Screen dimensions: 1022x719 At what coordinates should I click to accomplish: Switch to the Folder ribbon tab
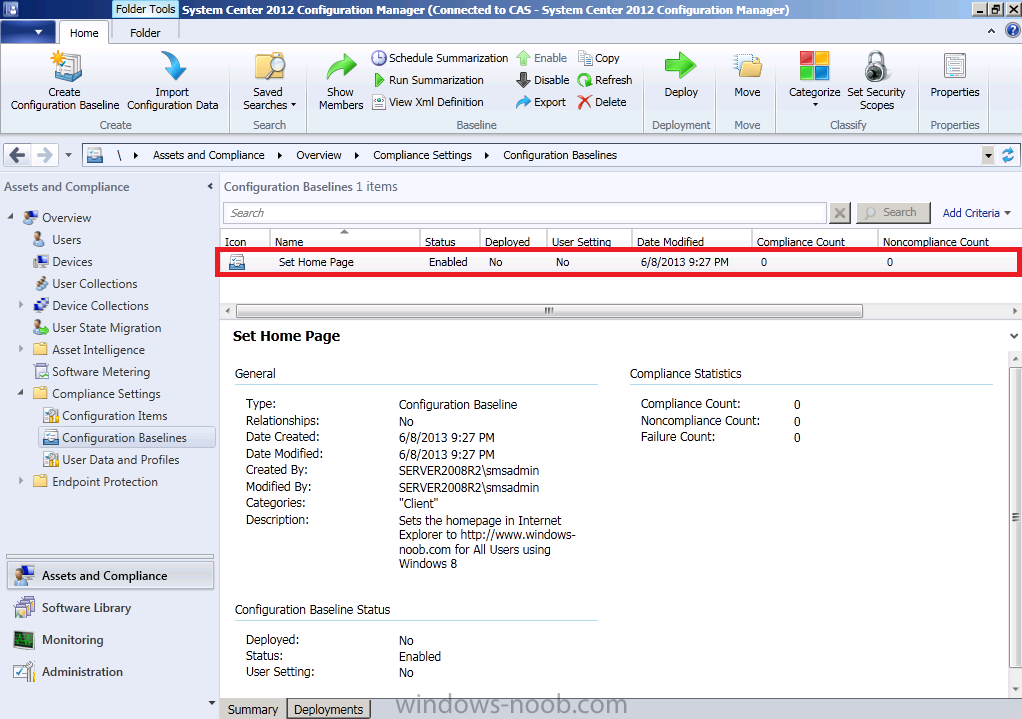click(145, 33)
